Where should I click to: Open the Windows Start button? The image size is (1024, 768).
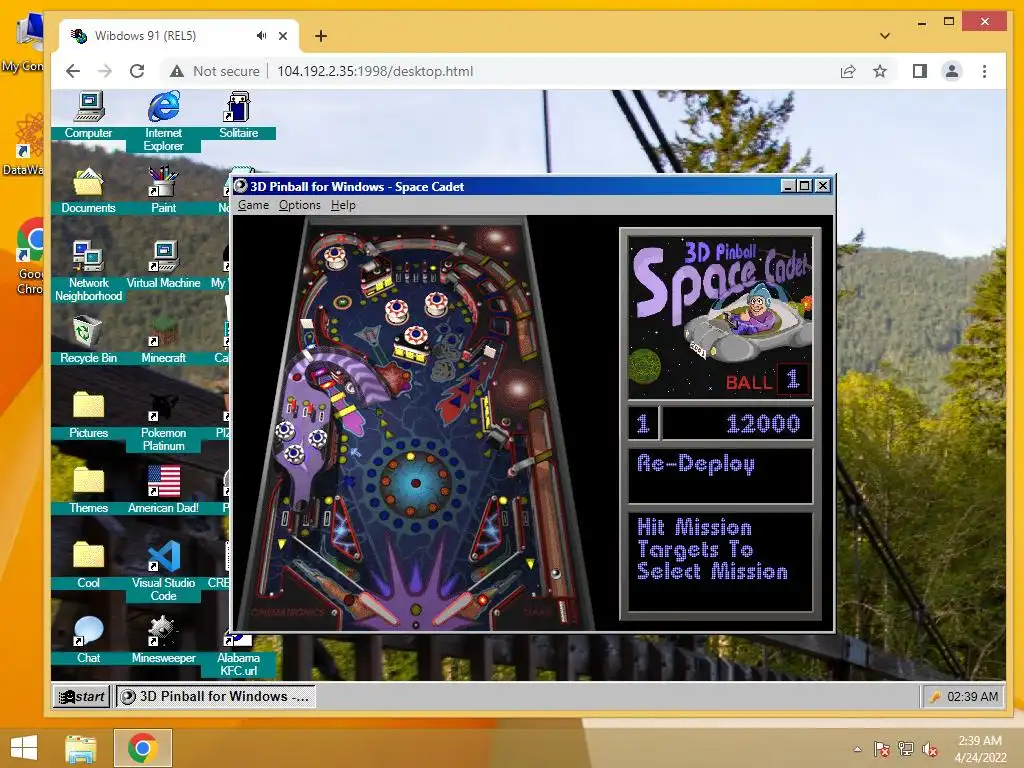[x=24, y=748]
